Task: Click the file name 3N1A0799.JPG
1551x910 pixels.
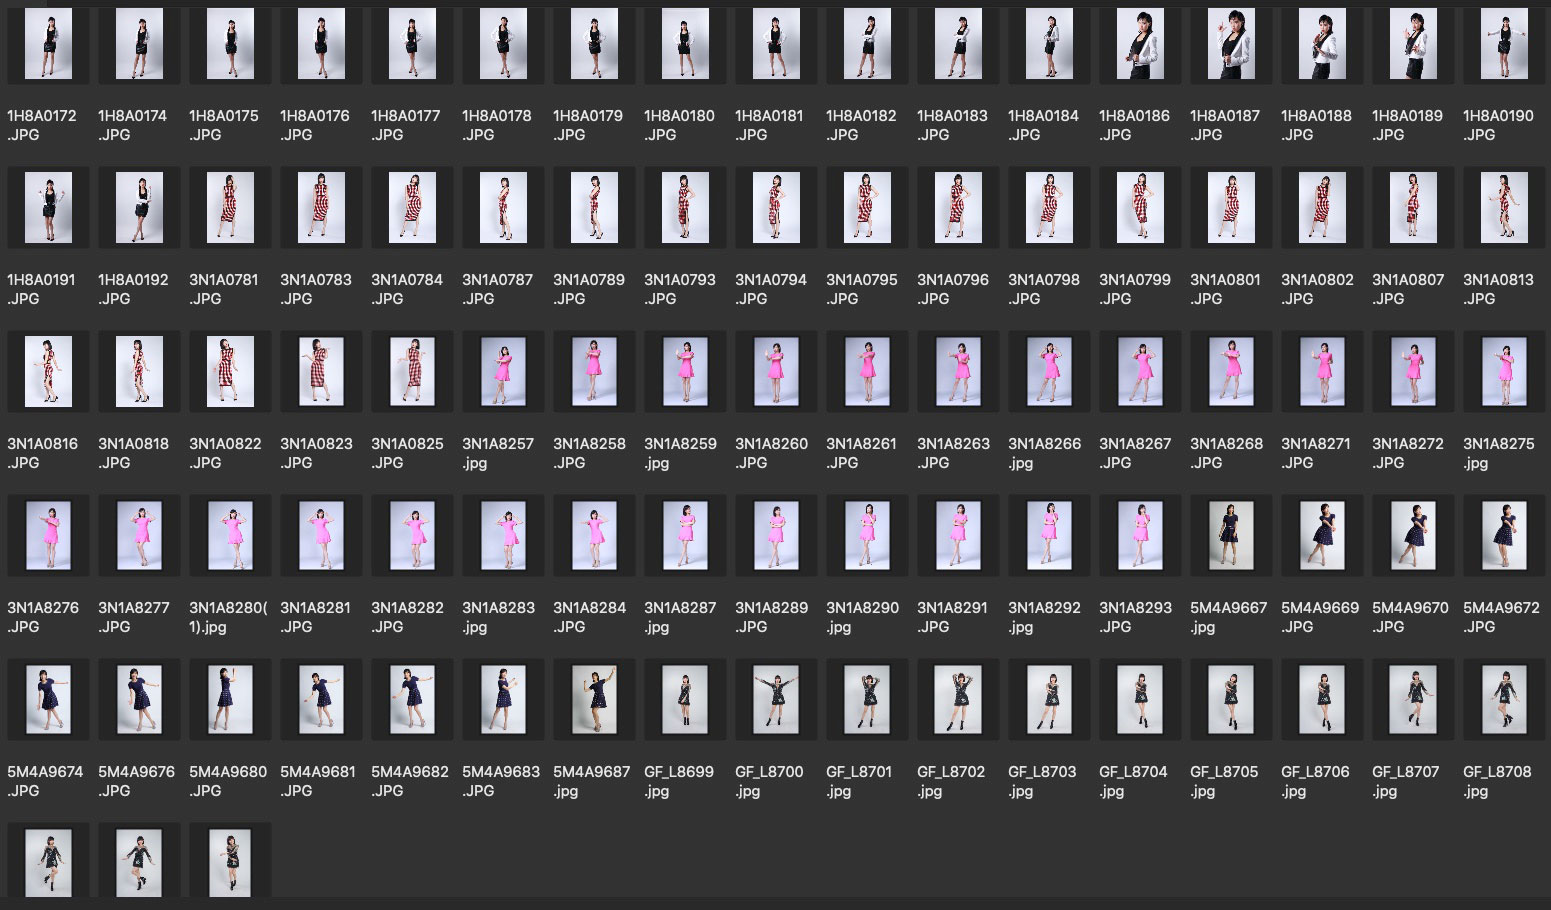Action: coord(1135,289)
